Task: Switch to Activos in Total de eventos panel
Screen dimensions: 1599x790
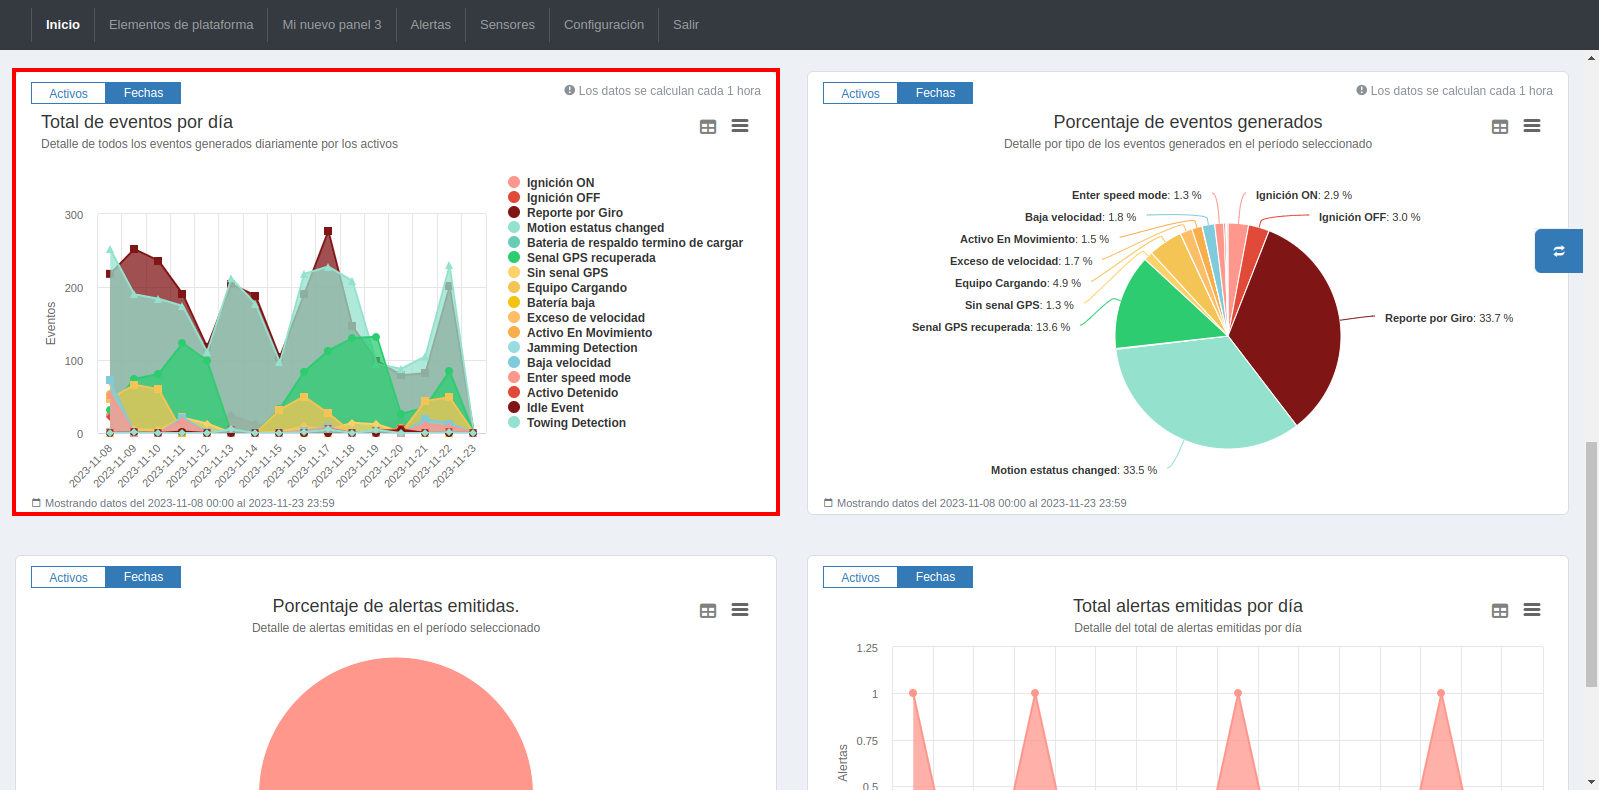Action: click(69, 93)
